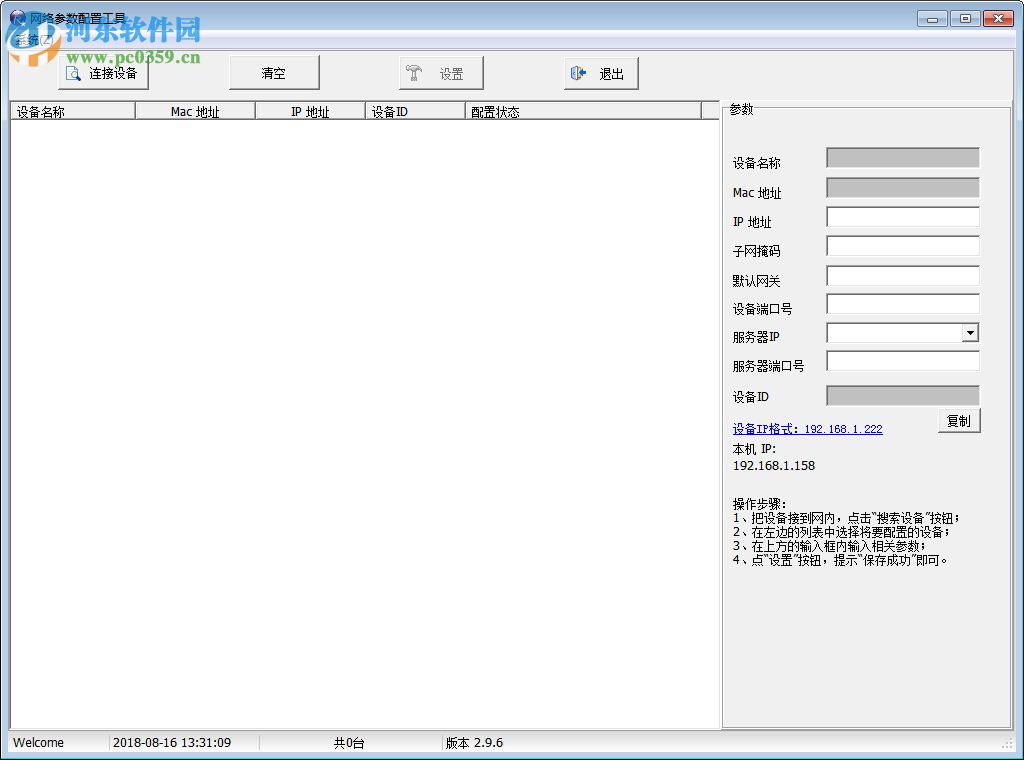The image size is (1024, 760).
Task: Click the Mac地址 column header
Action: pyautogui.click(x=194, y=111)
